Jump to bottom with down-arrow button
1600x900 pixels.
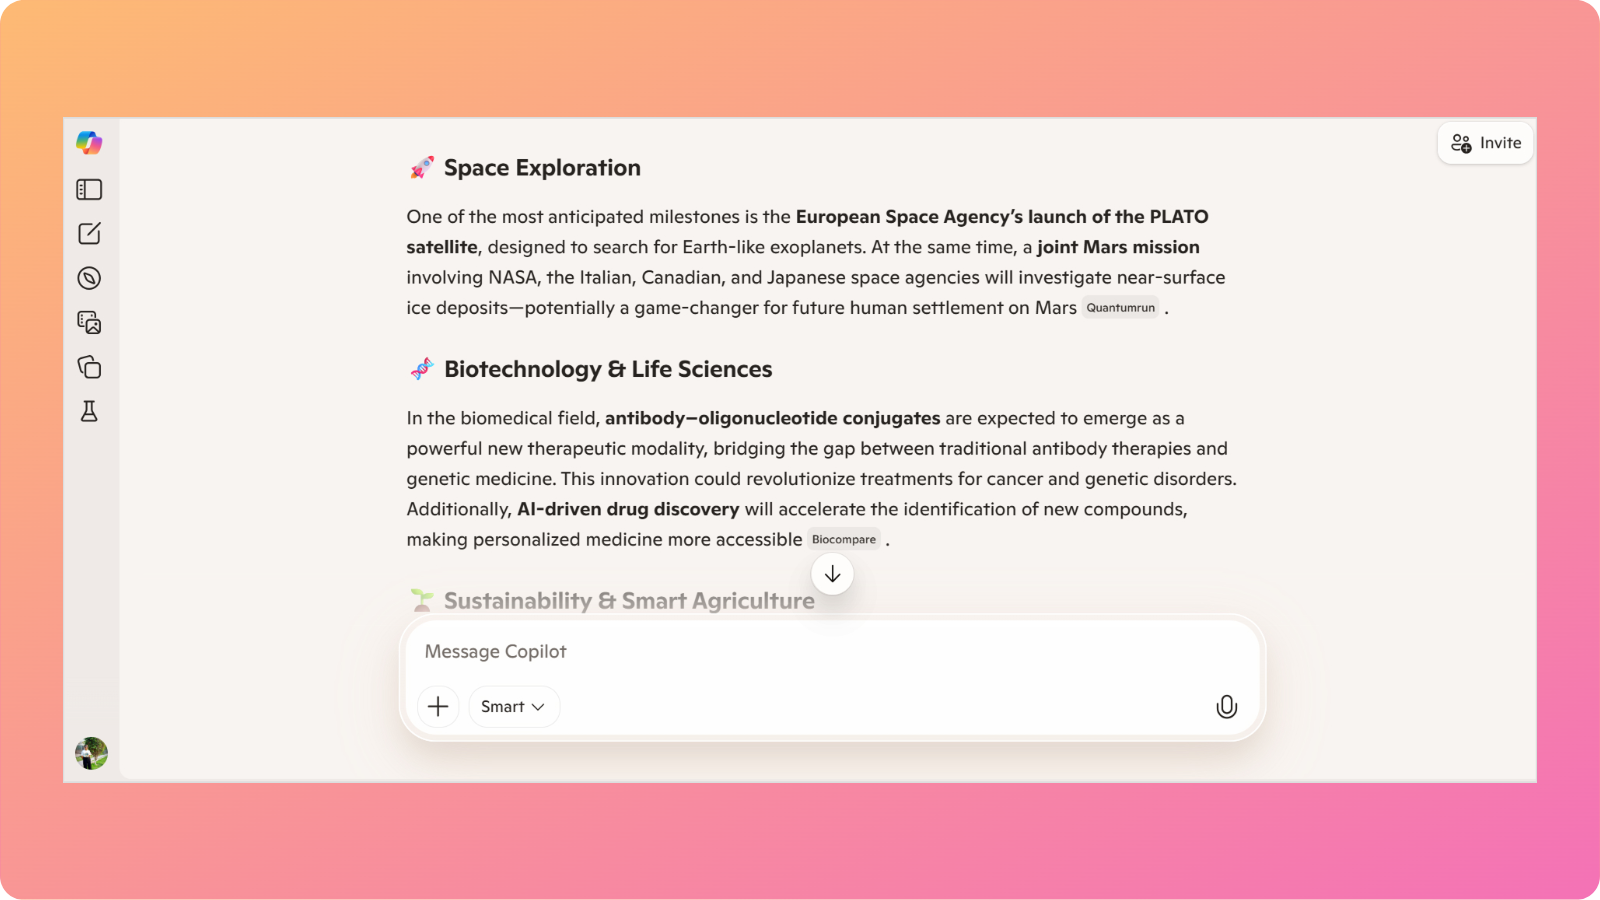(x=832, y=574)
